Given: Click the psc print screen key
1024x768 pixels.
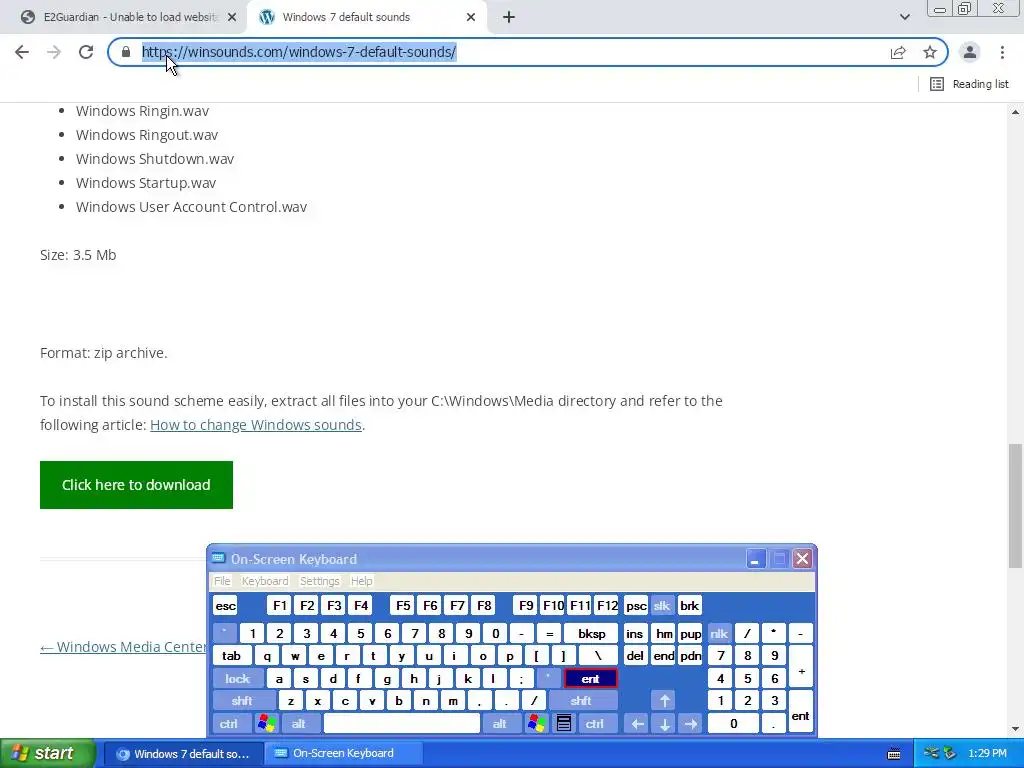Looking at the screenshot, I should point(635,605).
